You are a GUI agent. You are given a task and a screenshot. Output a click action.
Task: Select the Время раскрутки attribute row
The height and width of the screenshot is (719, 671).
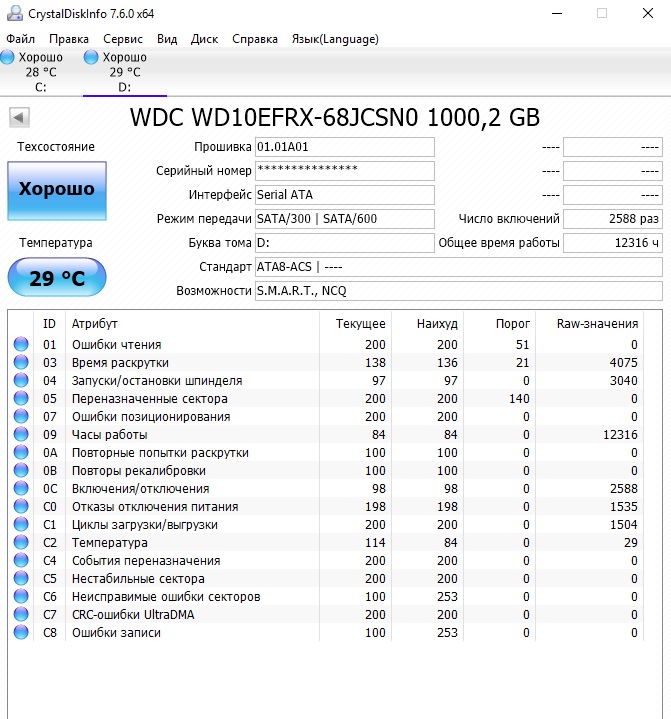(326, 362)
